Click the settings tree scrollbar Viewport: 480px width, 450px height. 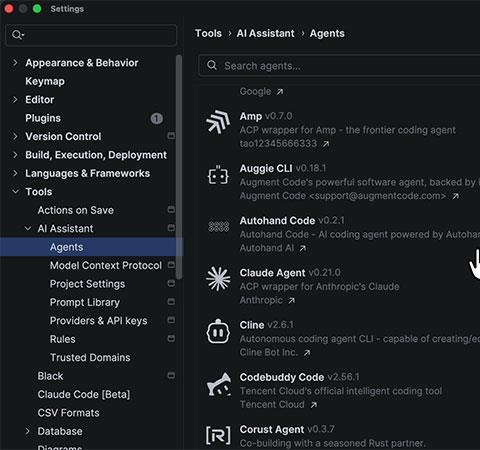(x=179, y=167)
